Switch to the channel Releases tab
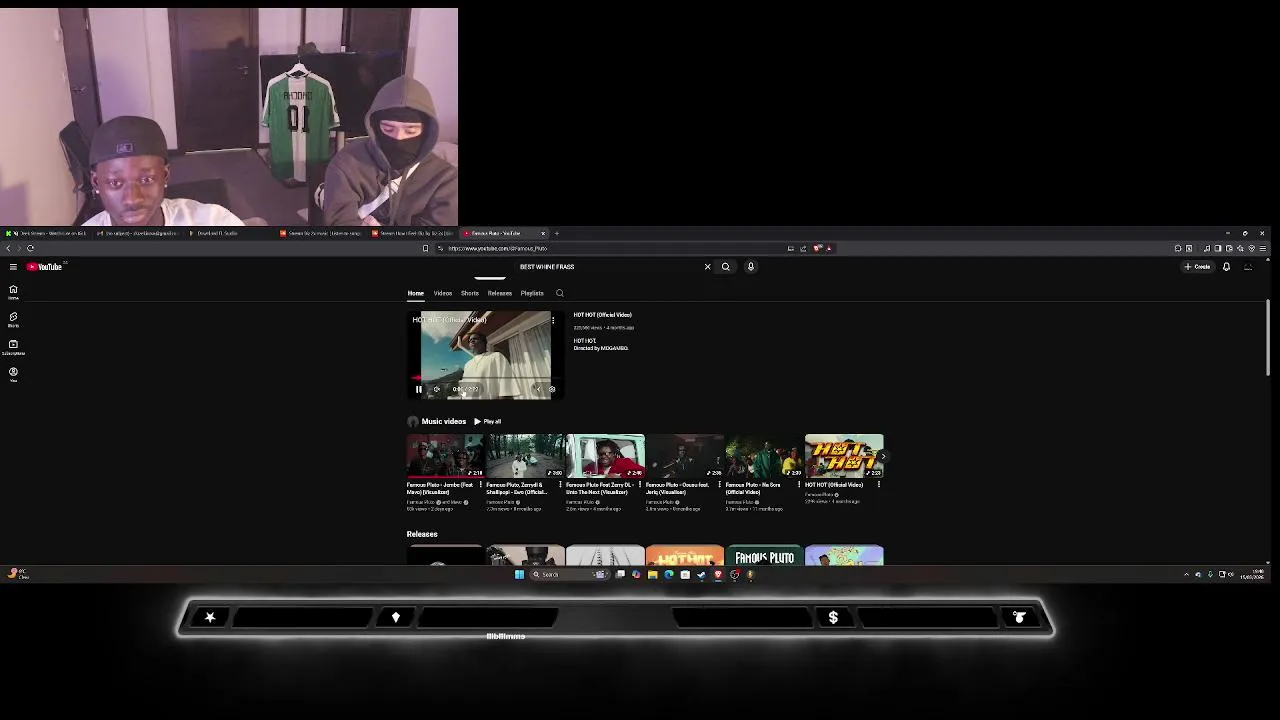This screenshot has width=1280, height=720. 499,293
